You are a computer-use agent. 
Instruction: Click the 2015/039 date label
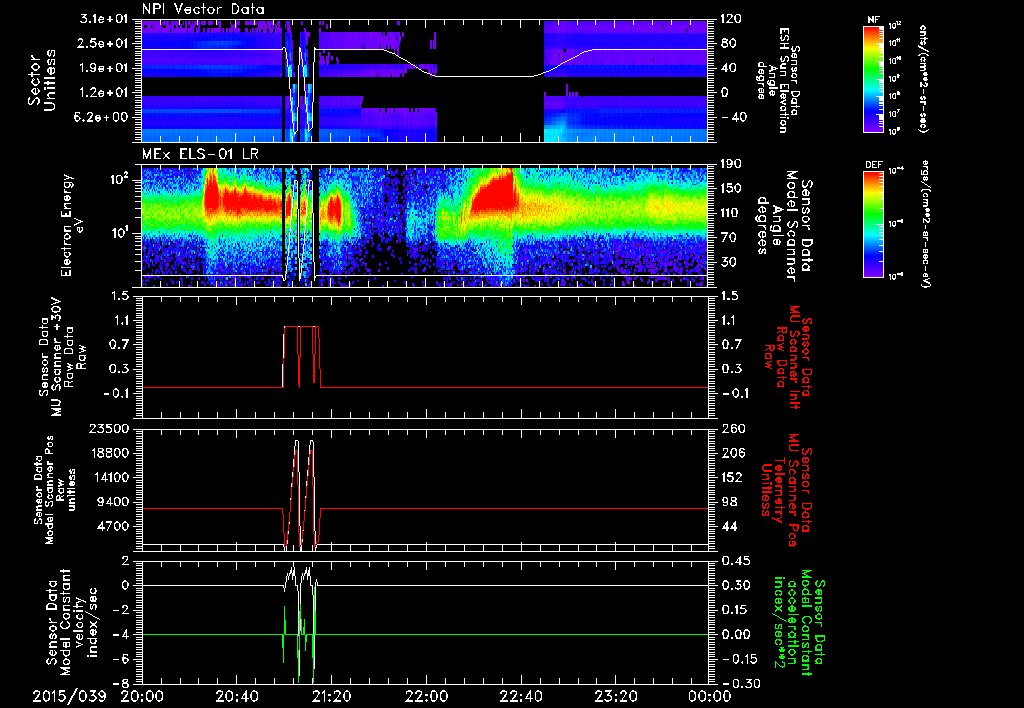click(x=69, y=696)
